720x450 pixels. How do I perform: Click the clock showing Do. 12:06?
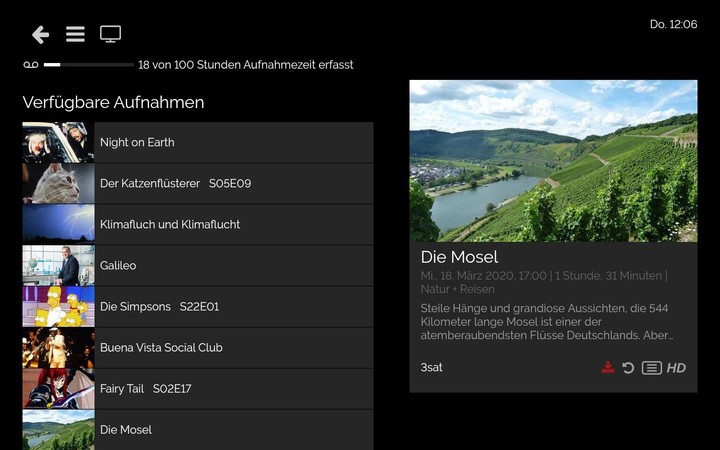tap(674, 24)
